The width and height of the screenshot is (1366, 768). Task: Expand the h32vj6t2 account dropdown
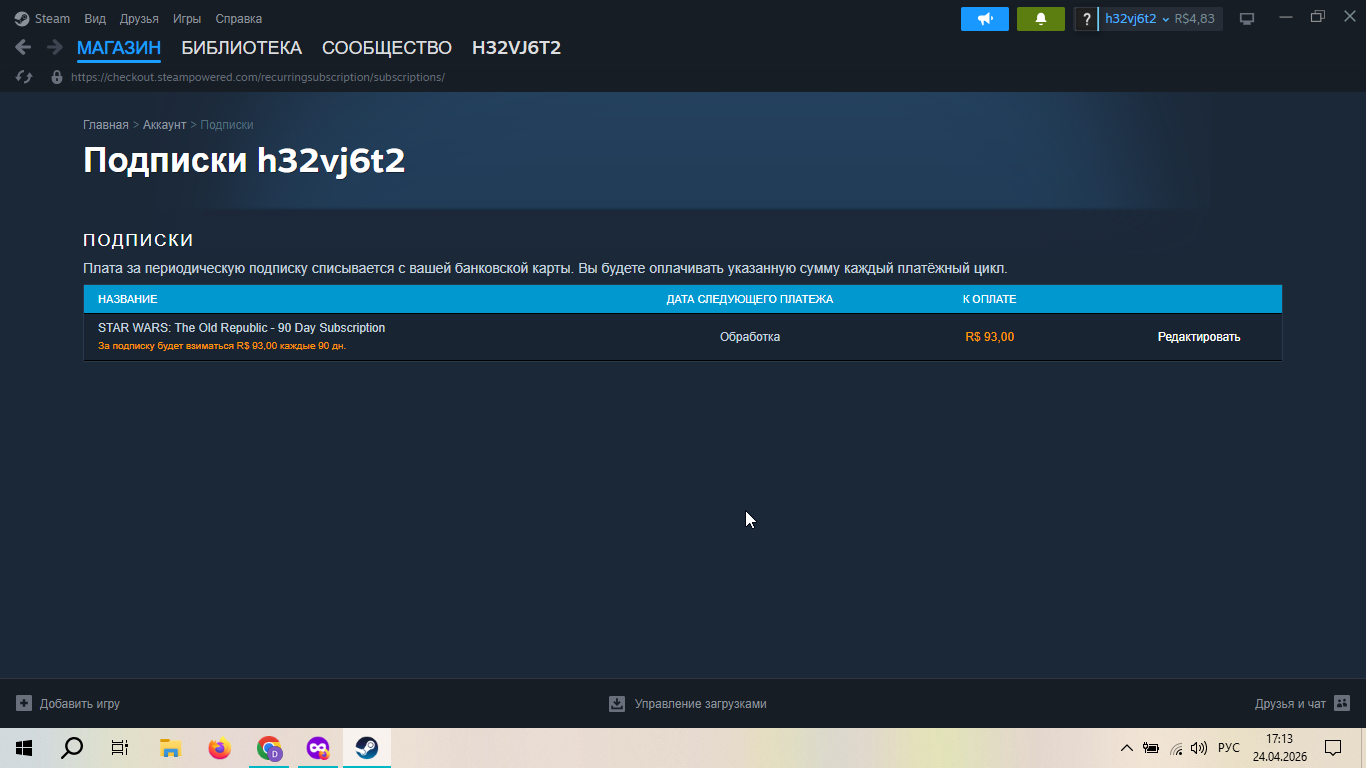coord(1137,19)
